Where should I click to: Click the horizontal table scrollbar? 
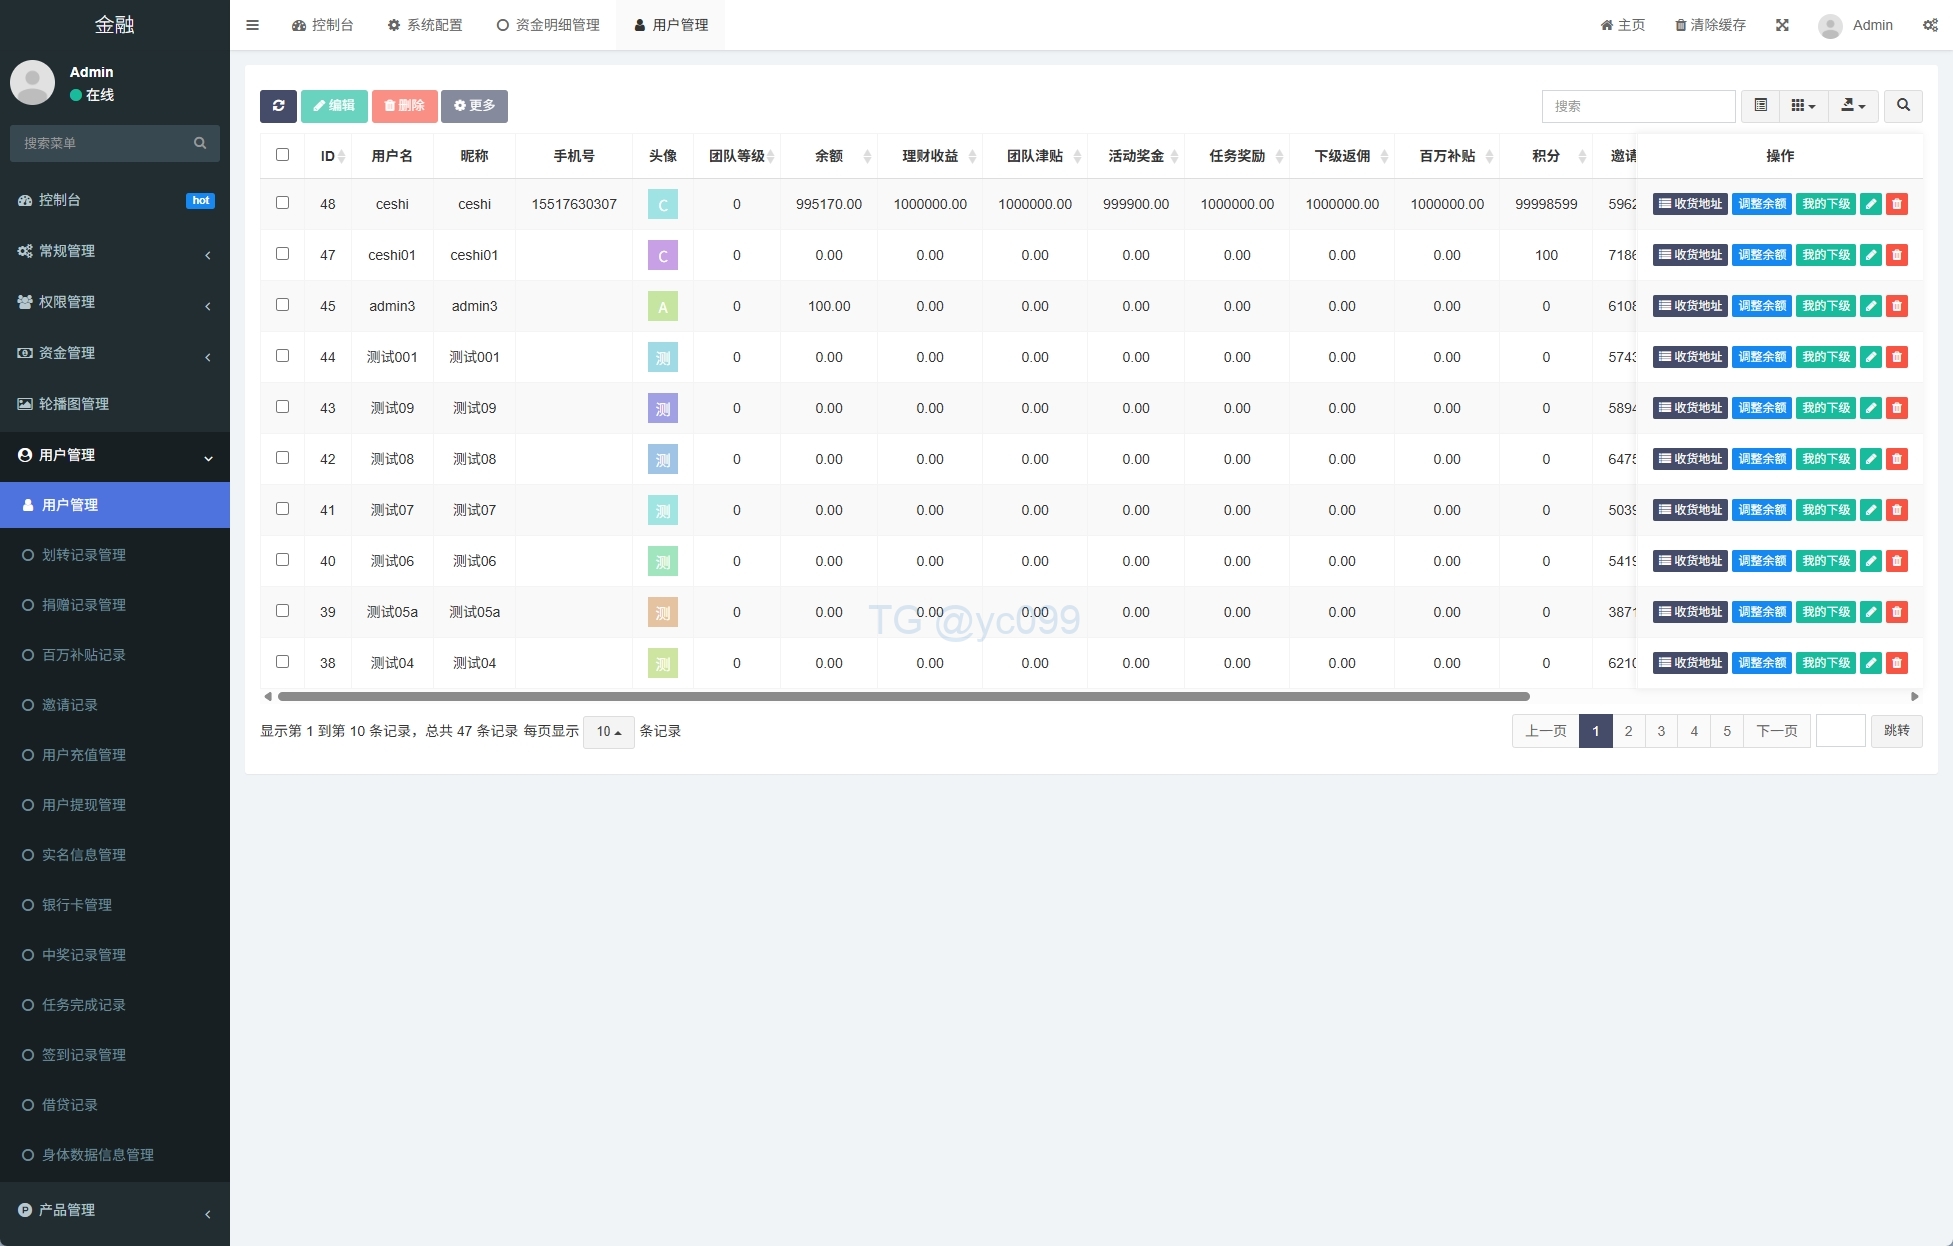pos(903,696)
